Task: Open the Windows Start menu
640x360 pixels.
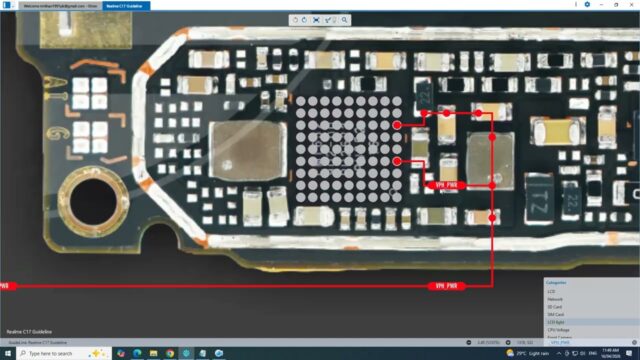Action: click(8, 353)
